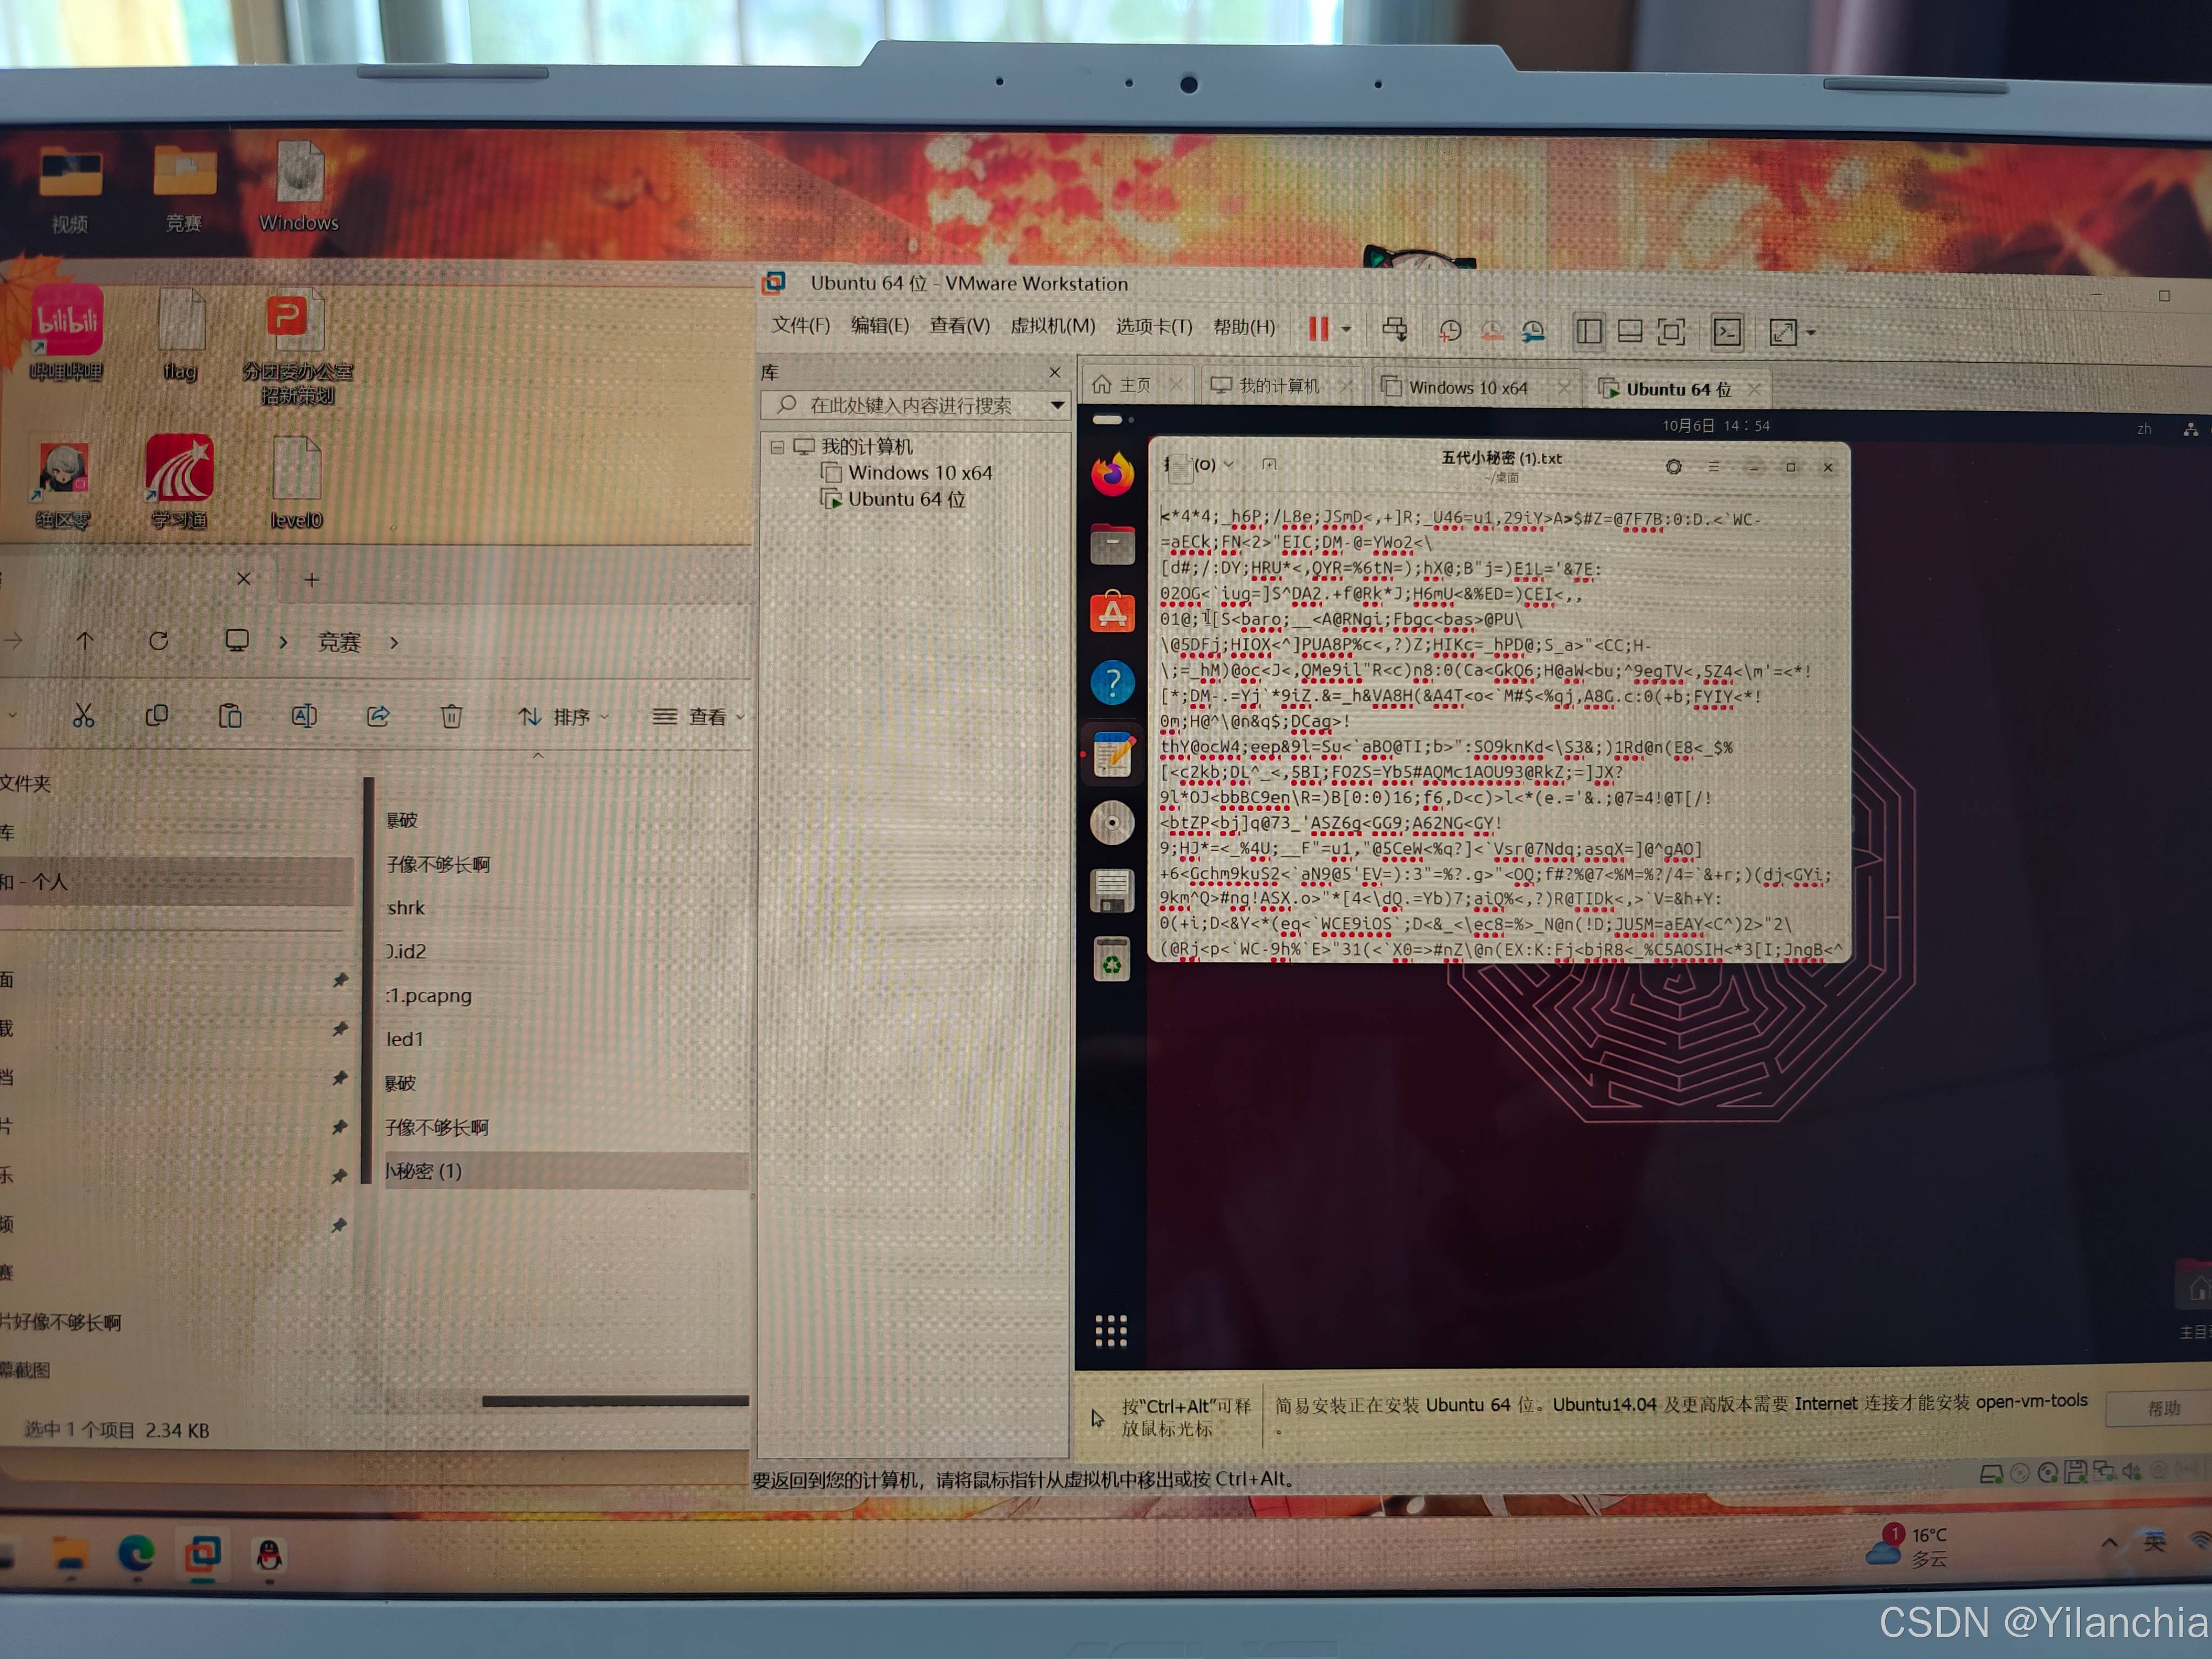Open Ubuntu Software from the dock
The width and height of the screenshot is (2212, 1659).
coord(1112,612)
